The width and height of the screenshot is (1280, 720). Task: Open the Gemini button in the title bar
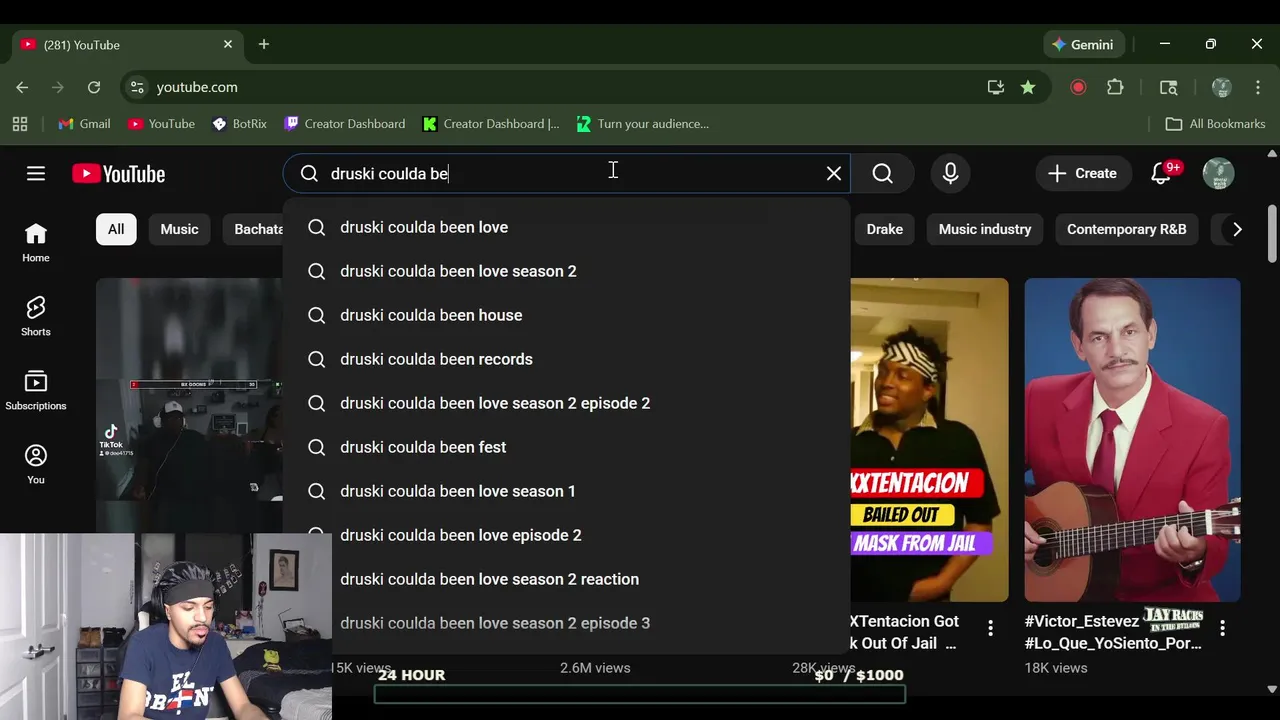(1084, 44)
